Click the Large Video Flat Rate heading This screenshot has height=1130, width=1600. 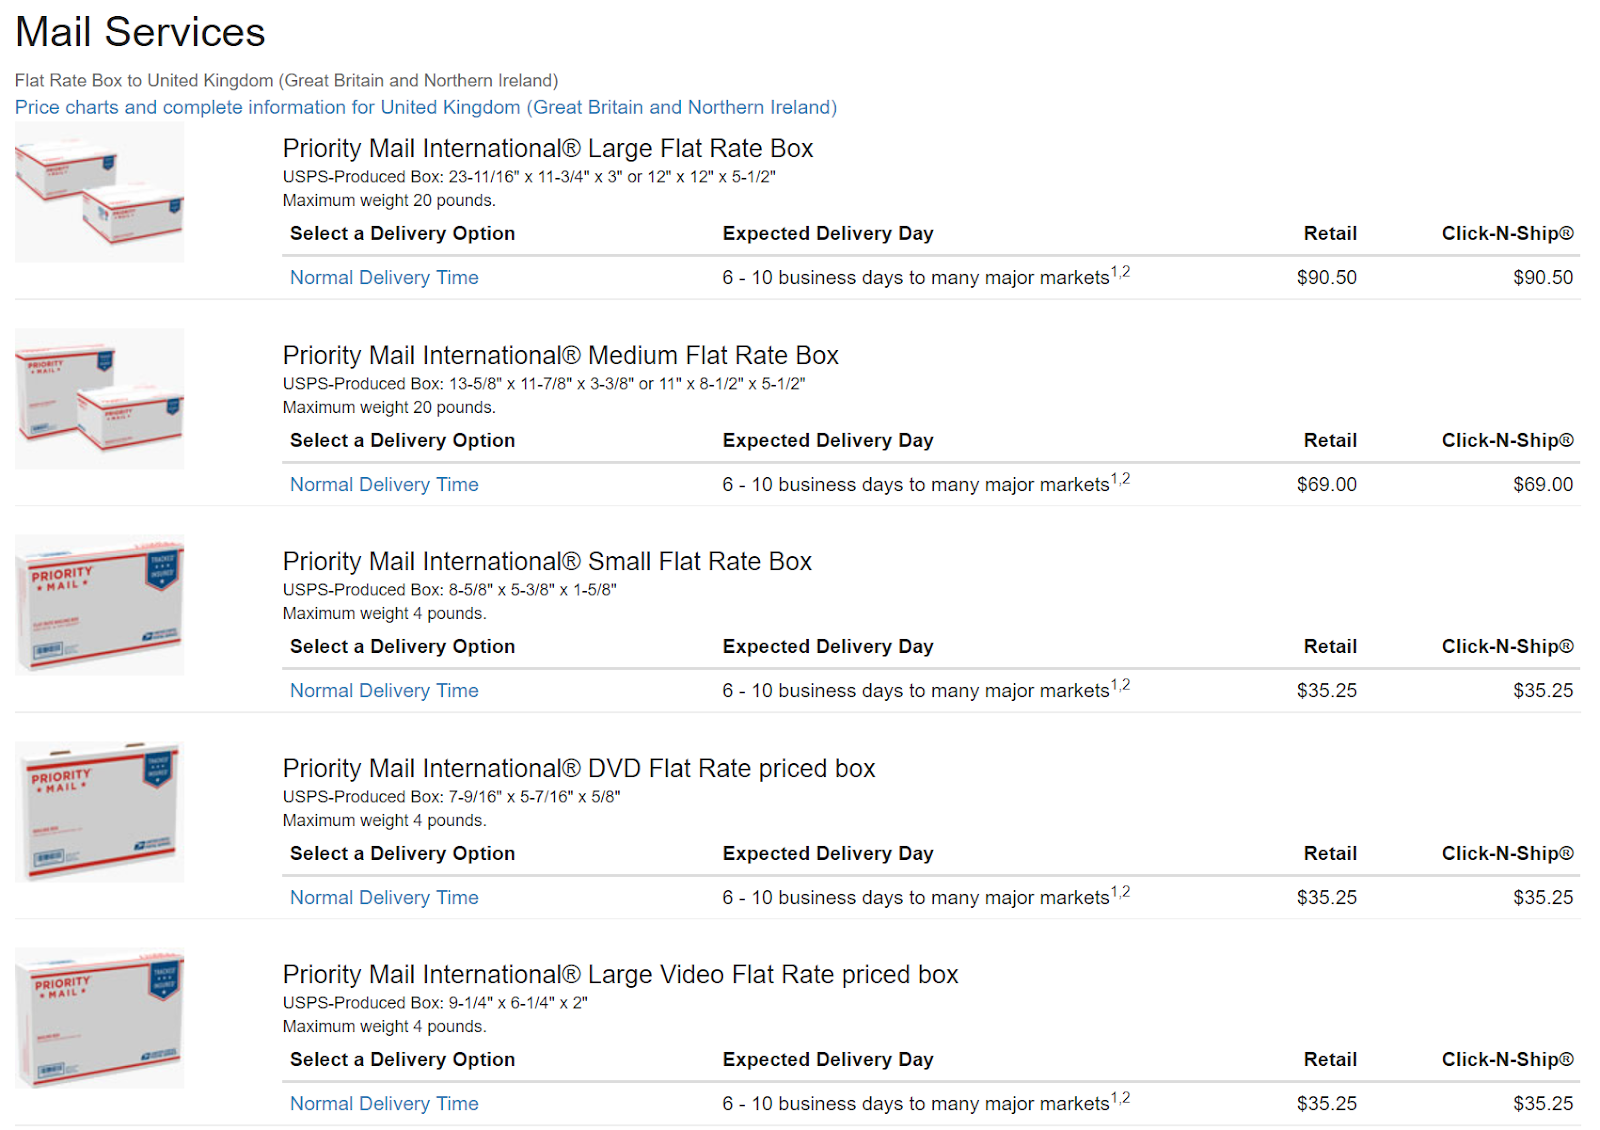pyautogui.click(x=620, y=975)
